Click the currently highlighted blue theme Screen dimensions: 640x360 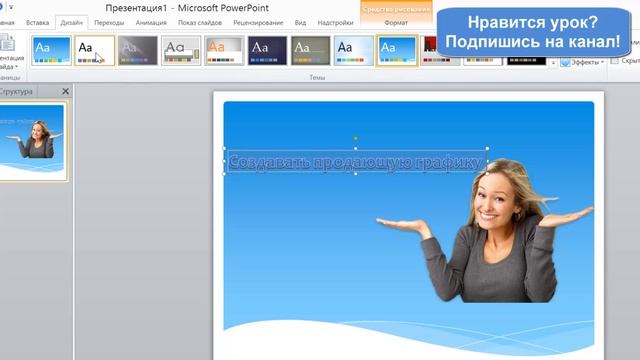pyautogui.click(x=397, y=51)
